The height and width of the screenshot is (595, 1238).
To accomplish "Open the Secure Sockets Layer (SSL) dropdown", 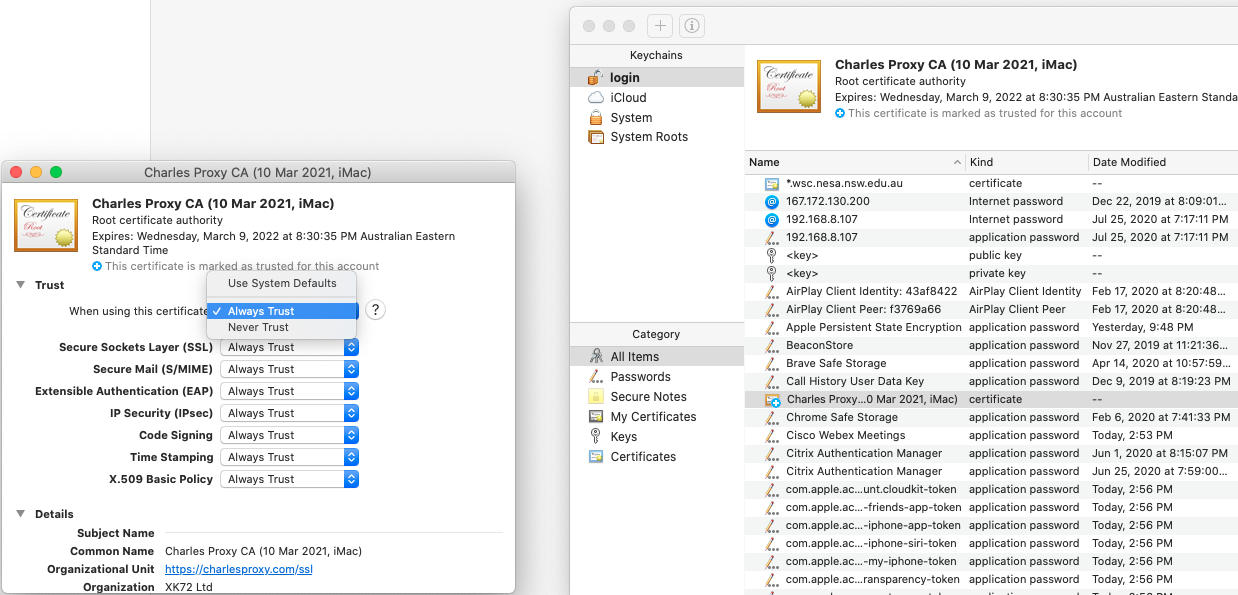I will point(289,347).
